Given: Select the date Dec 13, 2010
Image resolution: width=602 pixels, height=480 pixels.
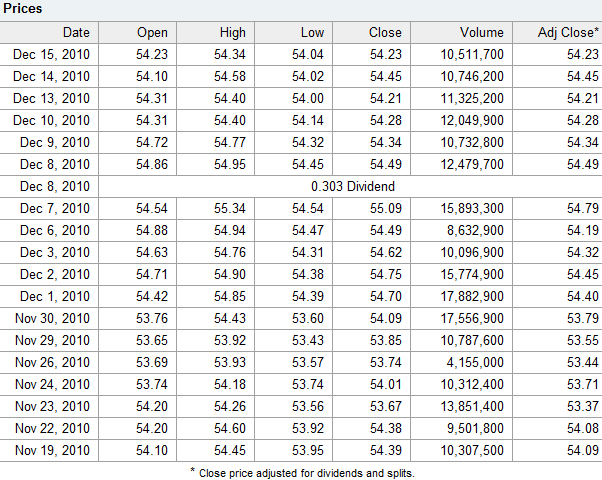Looking at the screenshot, I should (x=51, y=98).
